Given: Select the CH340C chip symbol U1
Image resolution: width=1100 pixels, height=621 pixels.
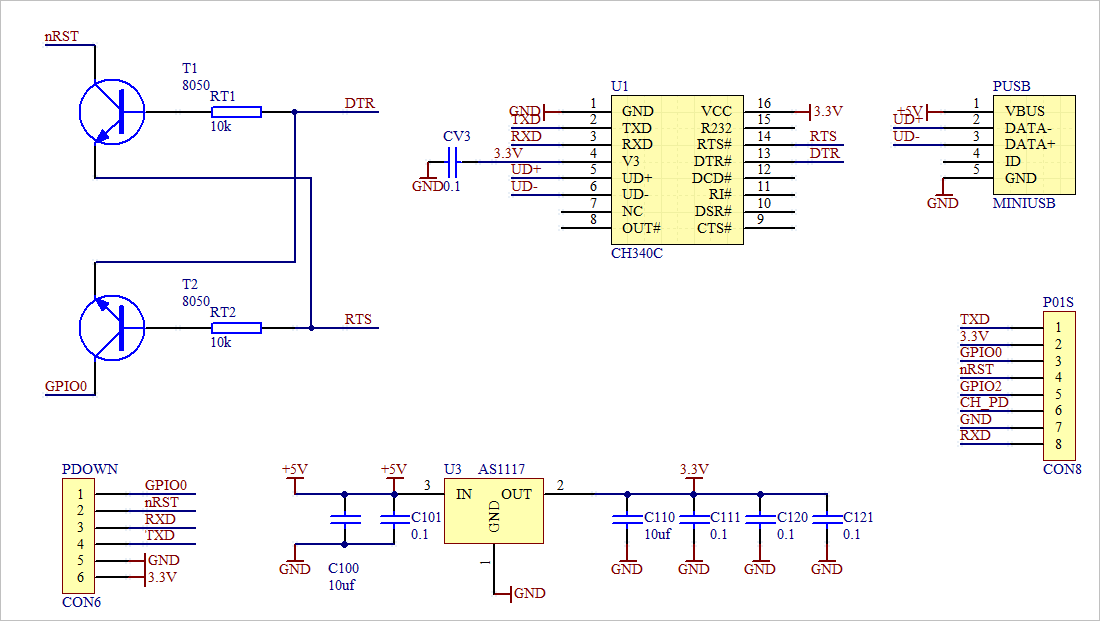Looking at the screenshot, I should click(x=675, y=170).
